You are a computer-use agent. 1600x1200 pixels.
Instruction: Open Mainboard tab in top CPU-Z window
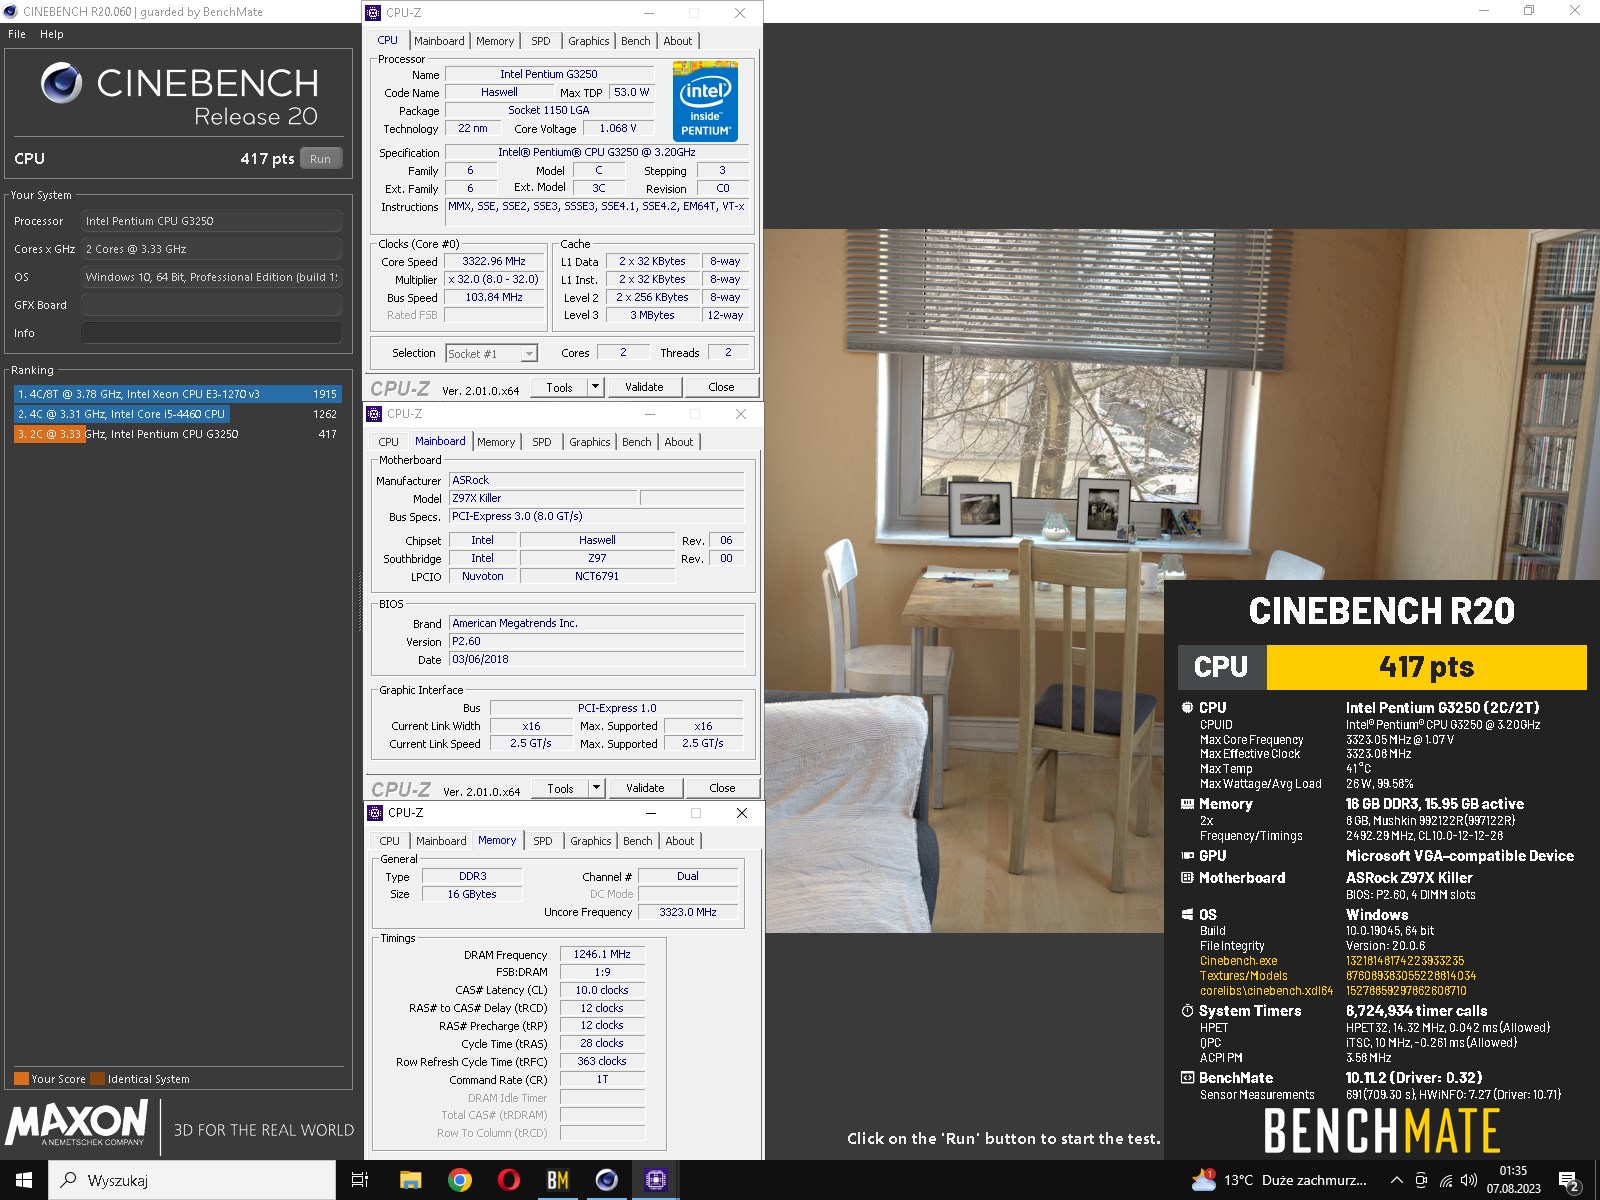click(x=439, y=41)
